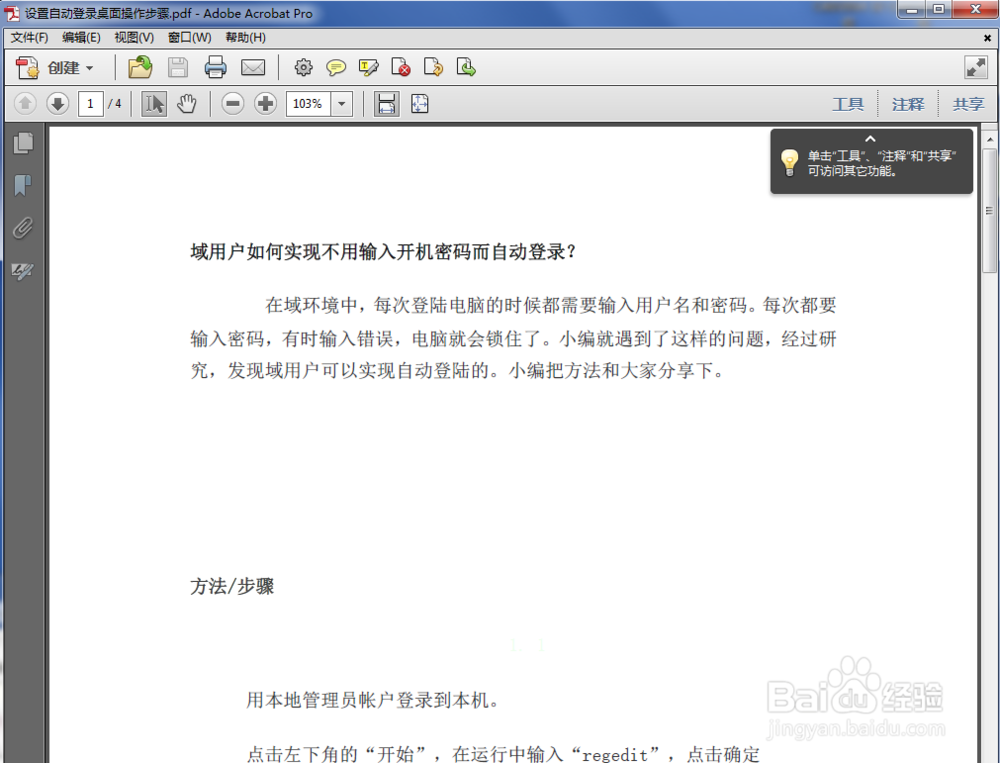
Task: Open the 注释 panel
Action: pos(907,103)
